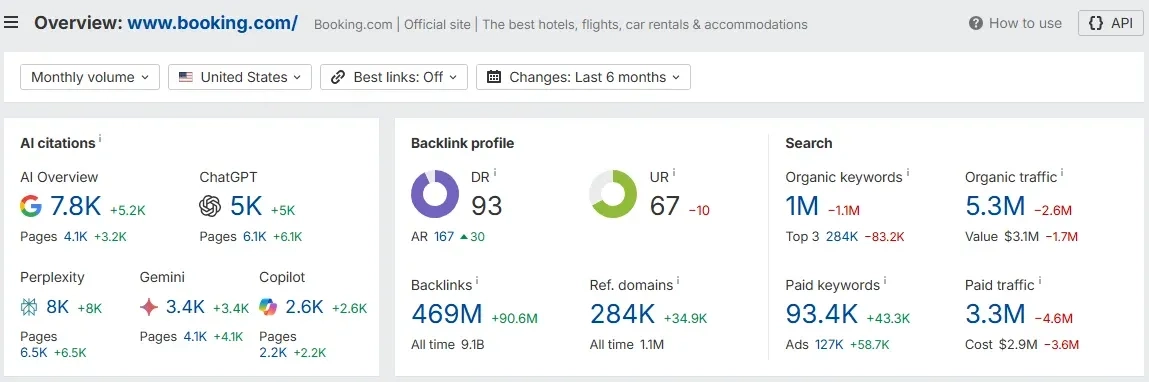The width and height of the screenshot is (1149, 382).
Task: Open the Monthly volume dropdown
Action: pos(90,77)
